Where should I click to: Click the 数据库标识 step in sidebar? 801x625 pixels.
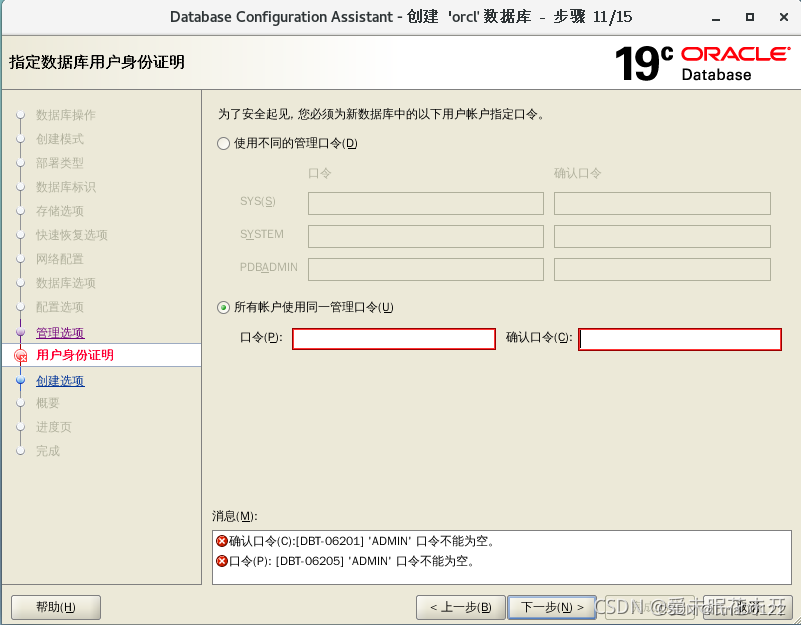click(x=65, y=187)
